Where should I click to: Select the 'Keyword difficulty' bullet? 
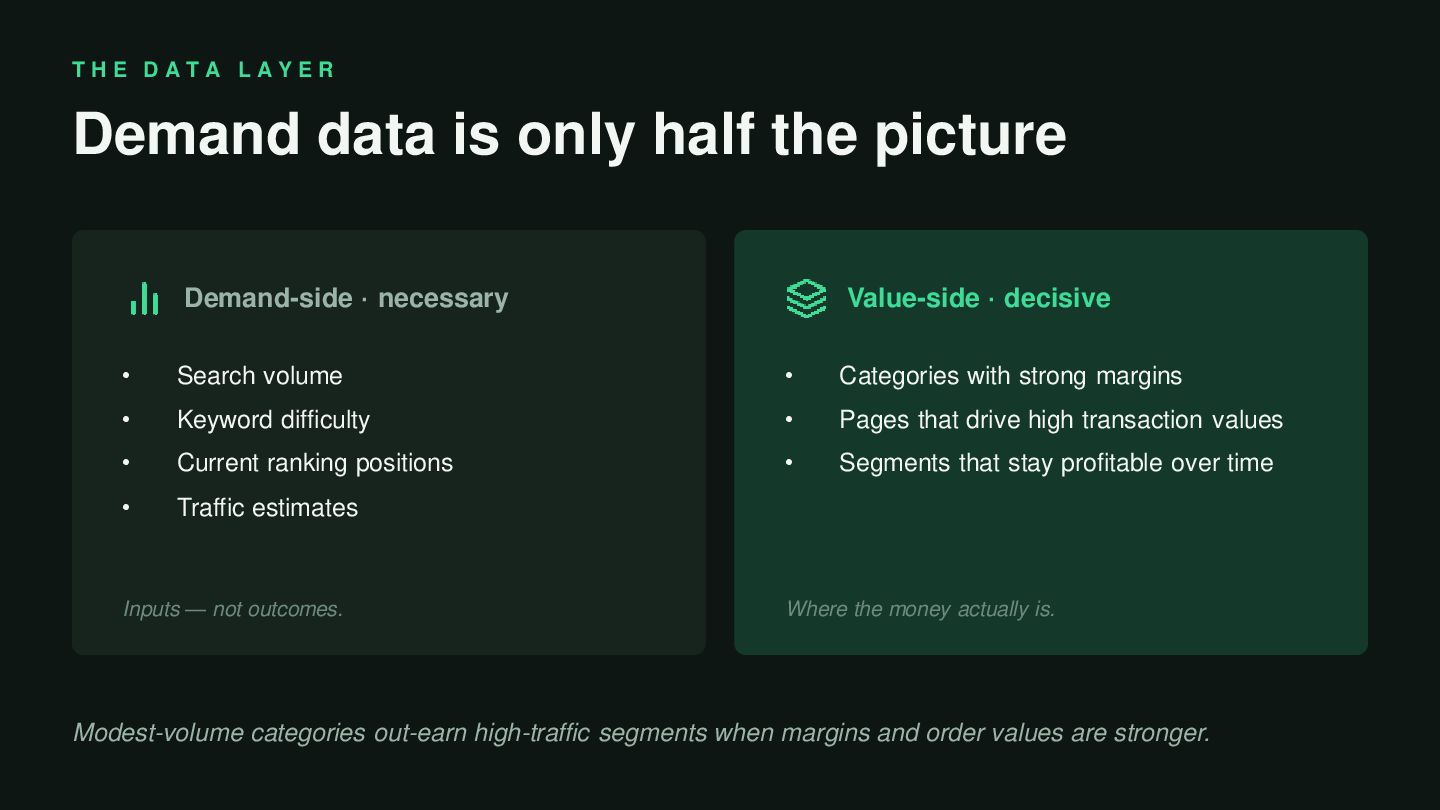[273, 420]
